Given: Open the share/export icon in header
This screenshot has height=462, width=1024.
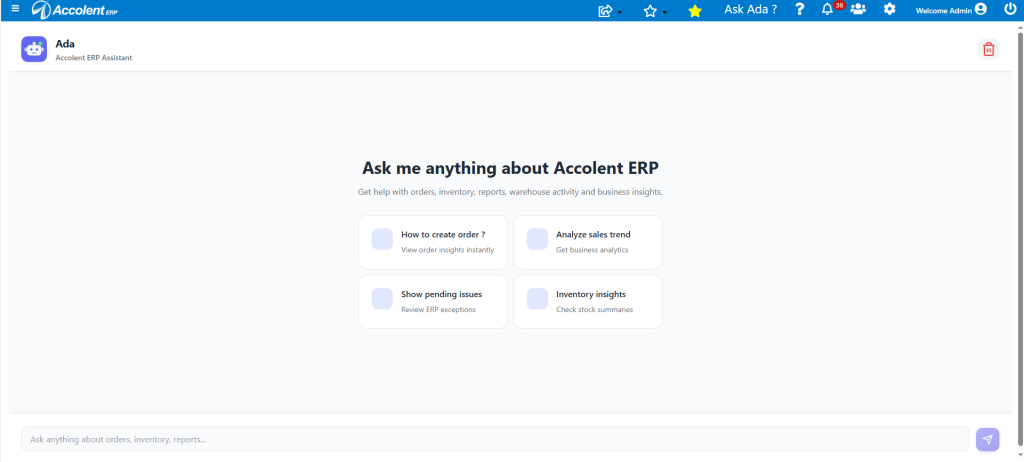Looking at the screenshot, I should tap(605, 10).
